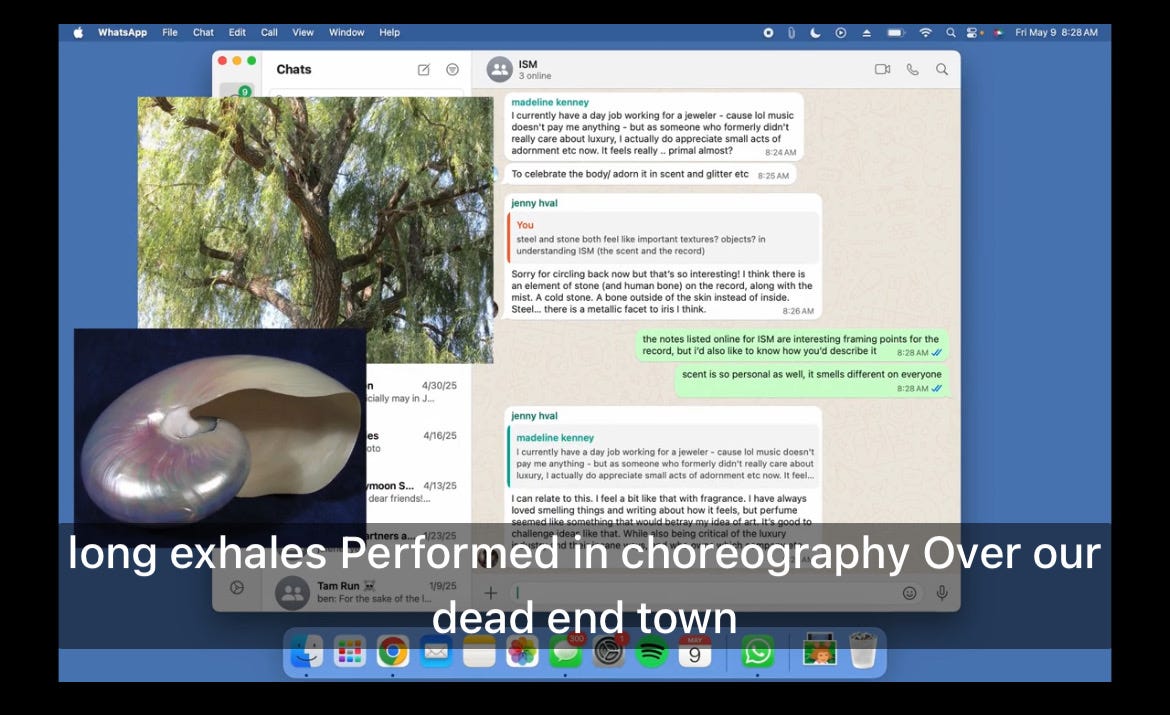Click the battery status icon
Screen dimensions: 1170x715
895,33
